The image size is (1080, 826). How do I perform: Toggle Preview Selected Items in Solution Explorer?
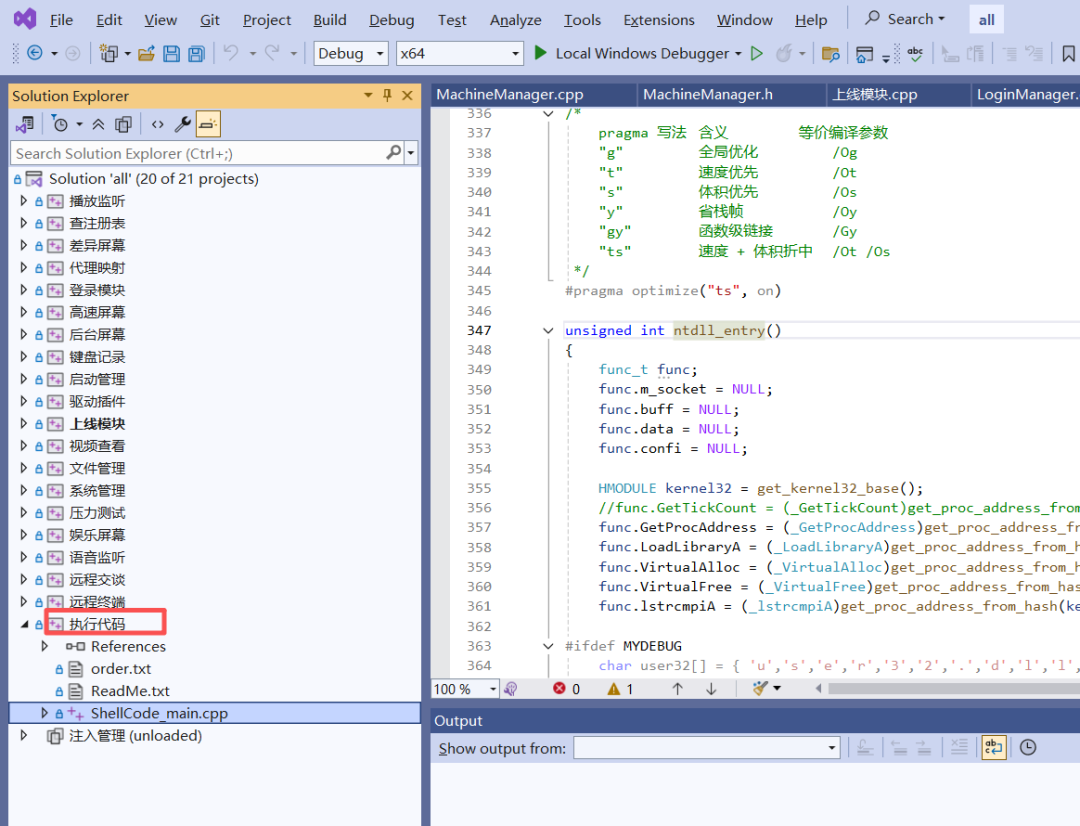click(x=208, y=124)
